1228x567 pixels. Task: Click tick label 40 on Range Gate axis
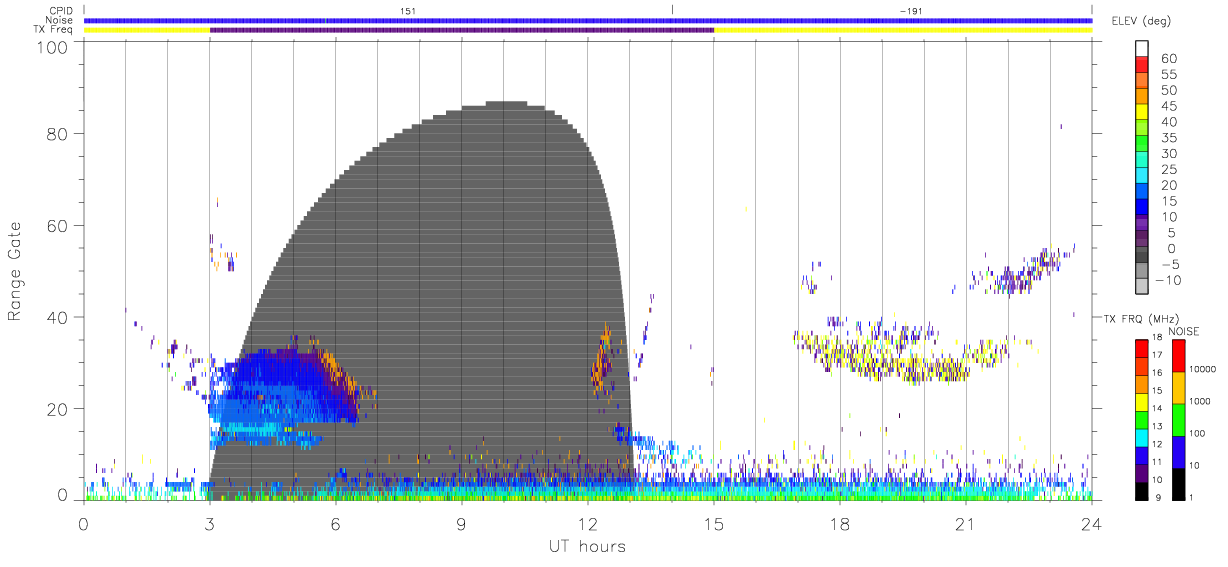click(58, 317)
